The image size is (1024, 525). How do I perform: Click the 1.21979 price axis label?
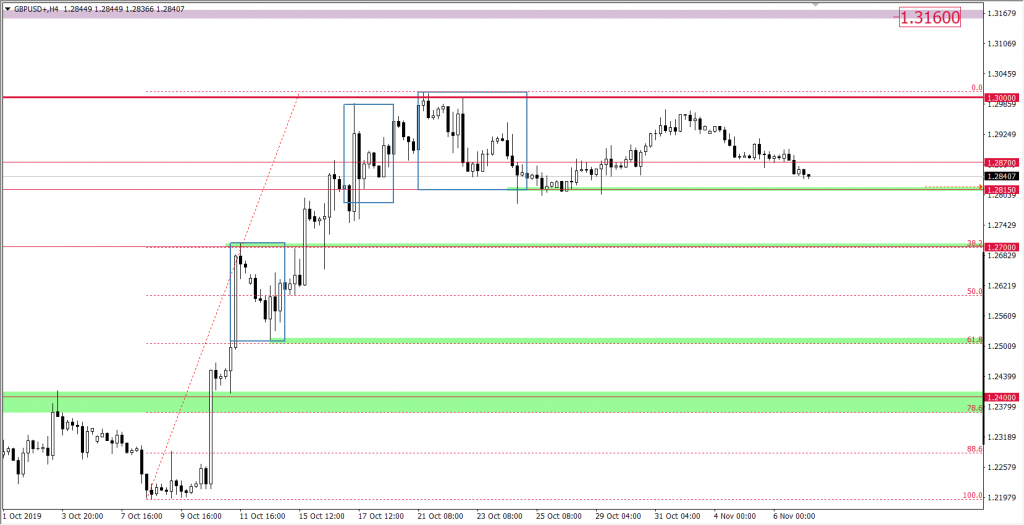click(1001, 498)
